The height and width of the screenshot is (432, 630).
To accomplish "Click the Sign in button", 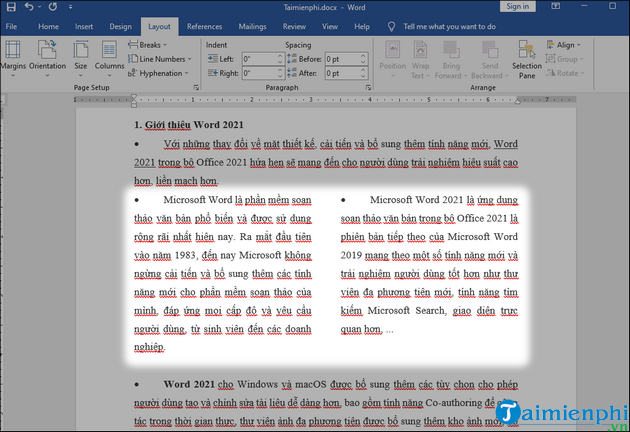I will coord(518,6).
